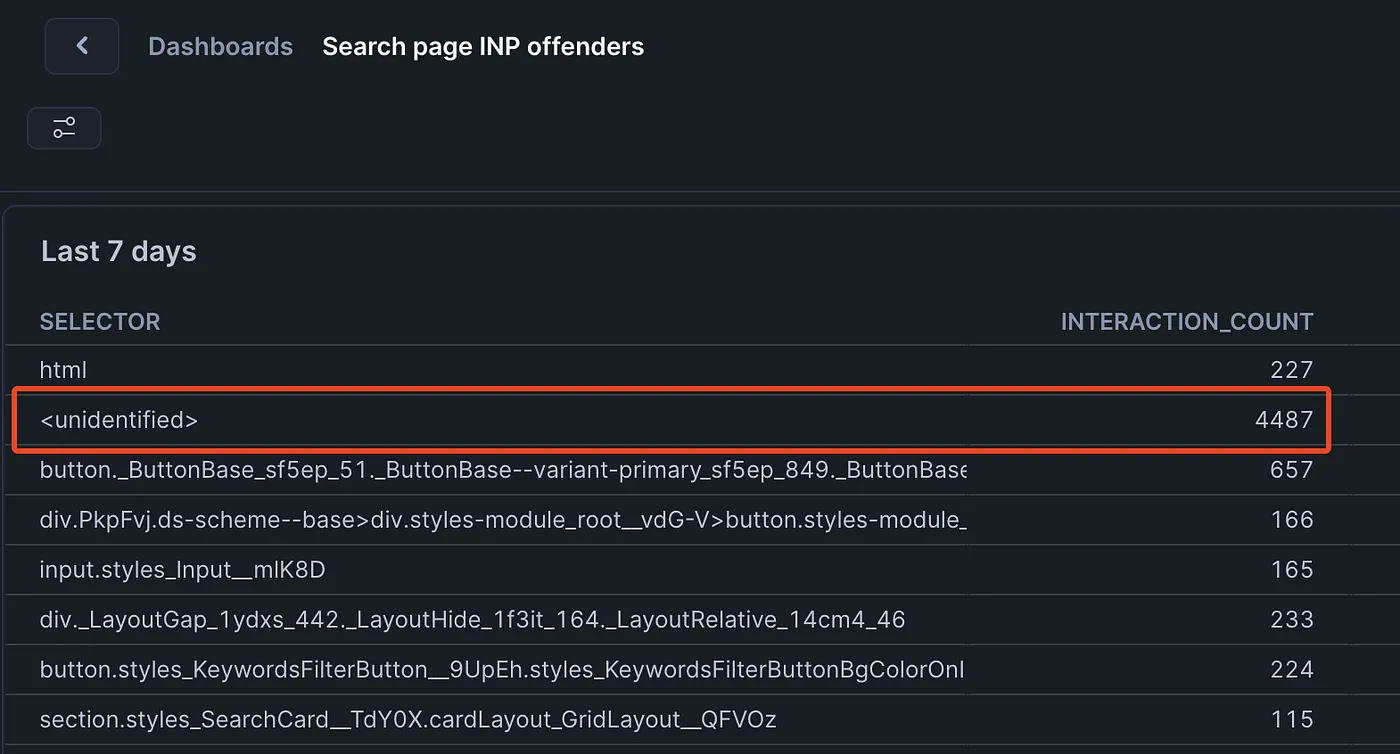
Task: Select the div._LayoutGap_1ydxs_442 selector row
Action: 472,620
